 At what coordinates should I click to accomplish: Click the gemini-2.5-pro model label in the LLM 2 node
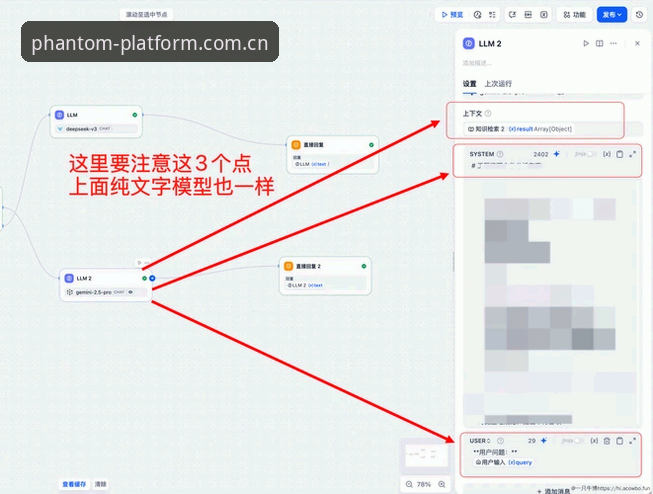pyautogui.click(x=94, y=292)
